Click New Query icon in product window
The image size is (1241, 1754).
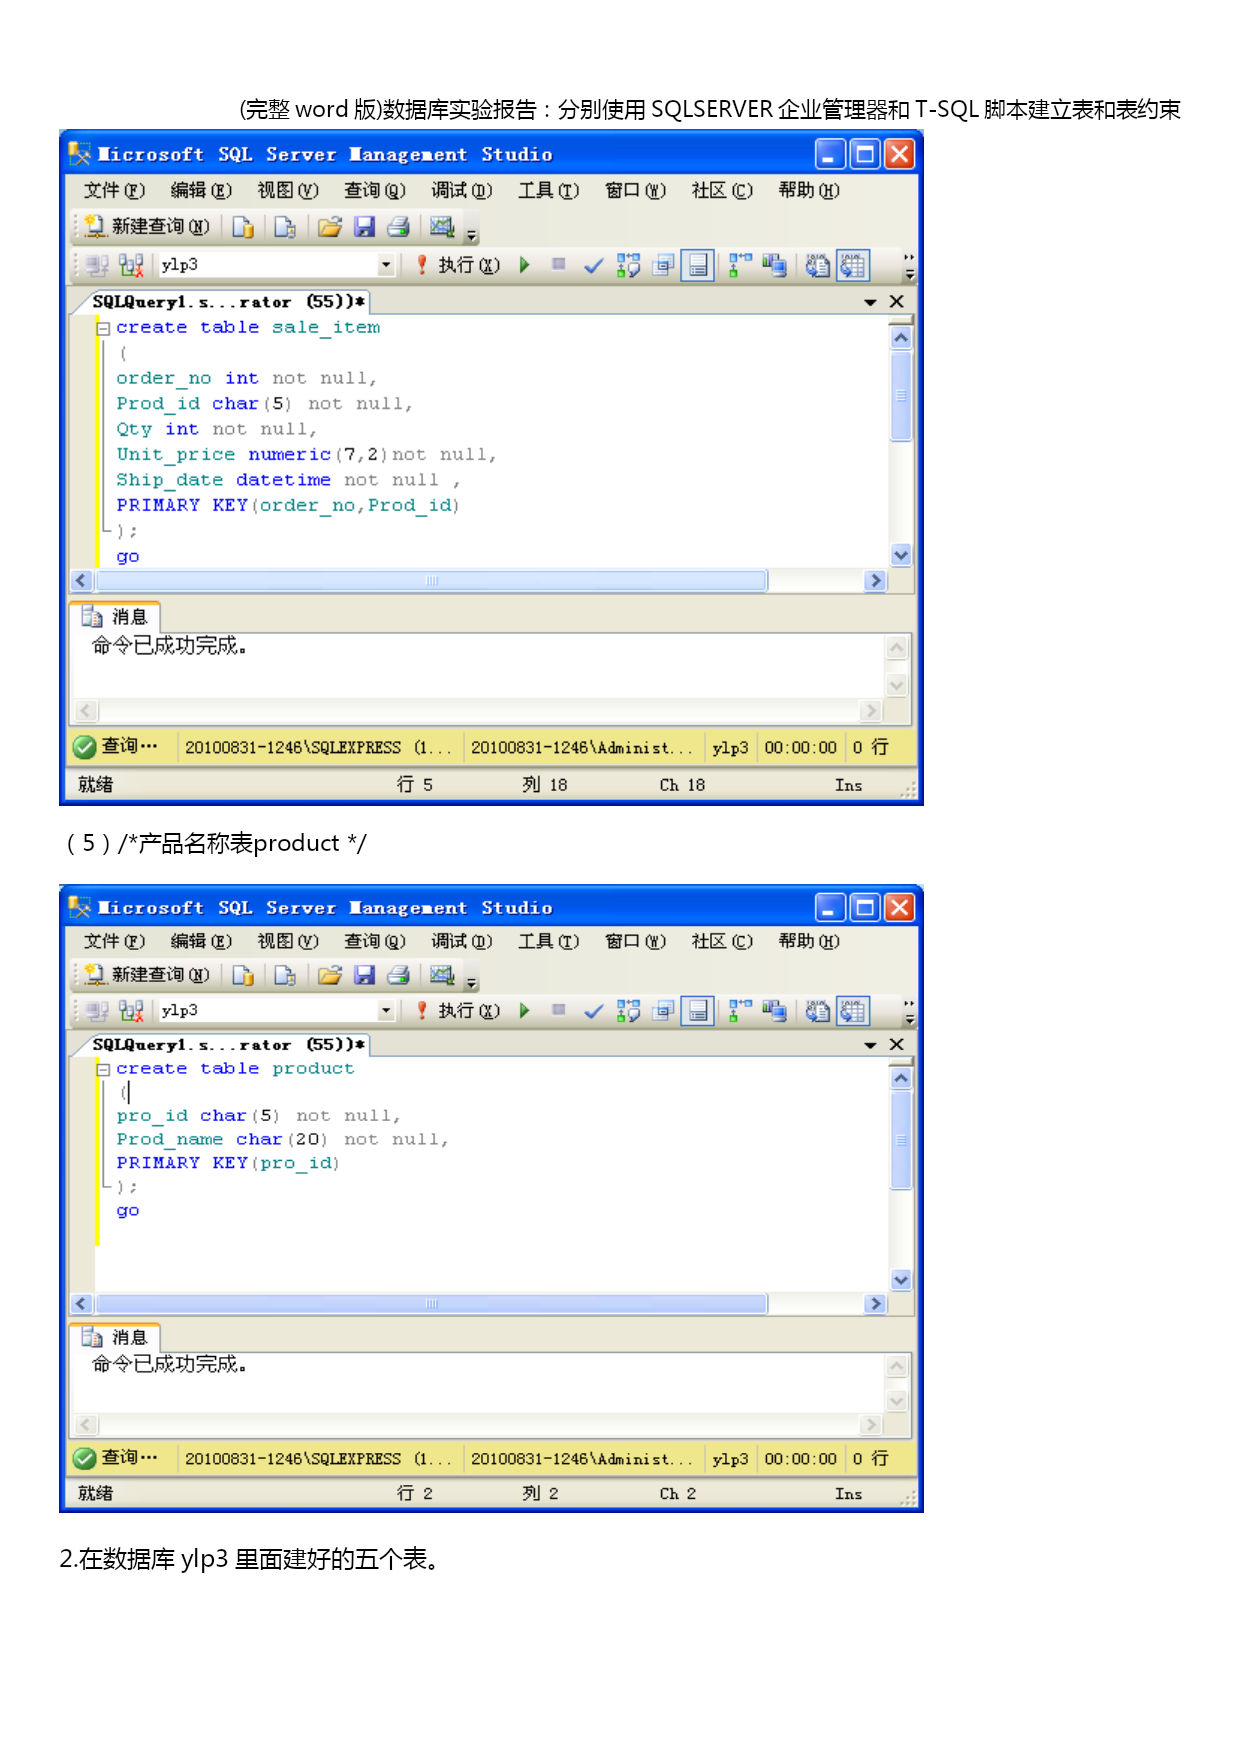[146, 975]
